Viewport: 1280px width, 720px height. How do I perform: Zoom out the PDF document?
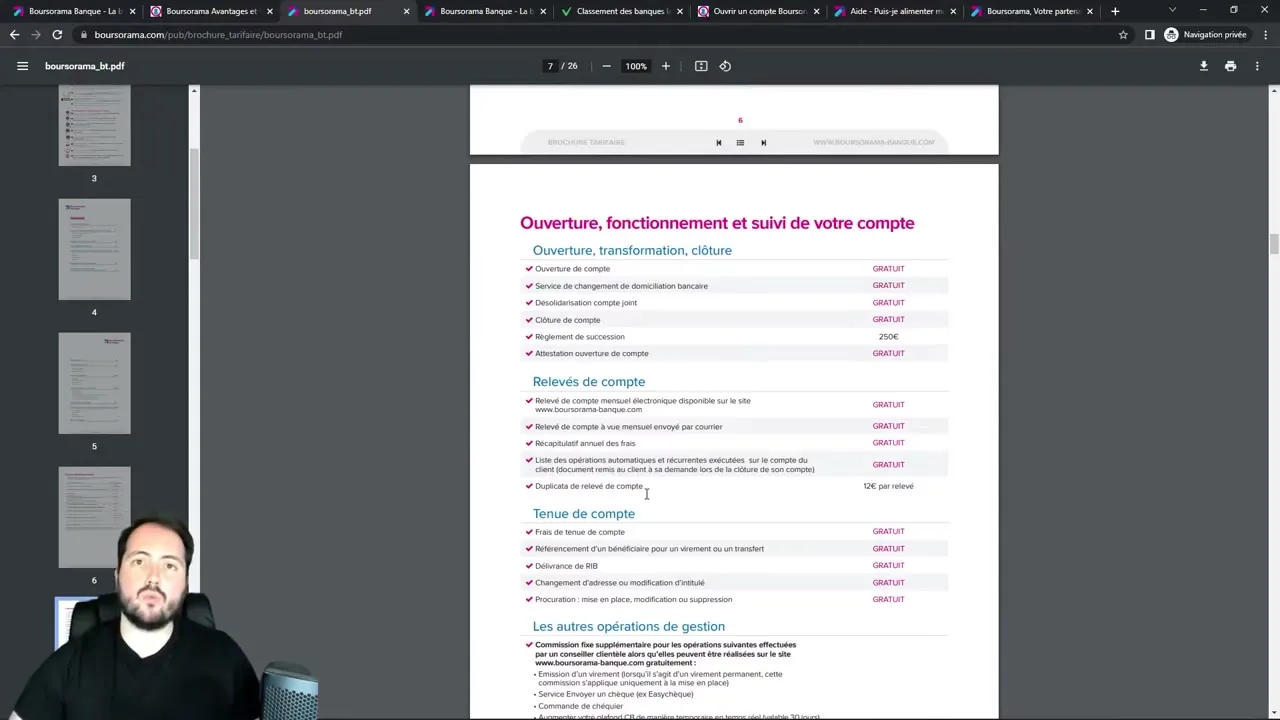point(606,66)
